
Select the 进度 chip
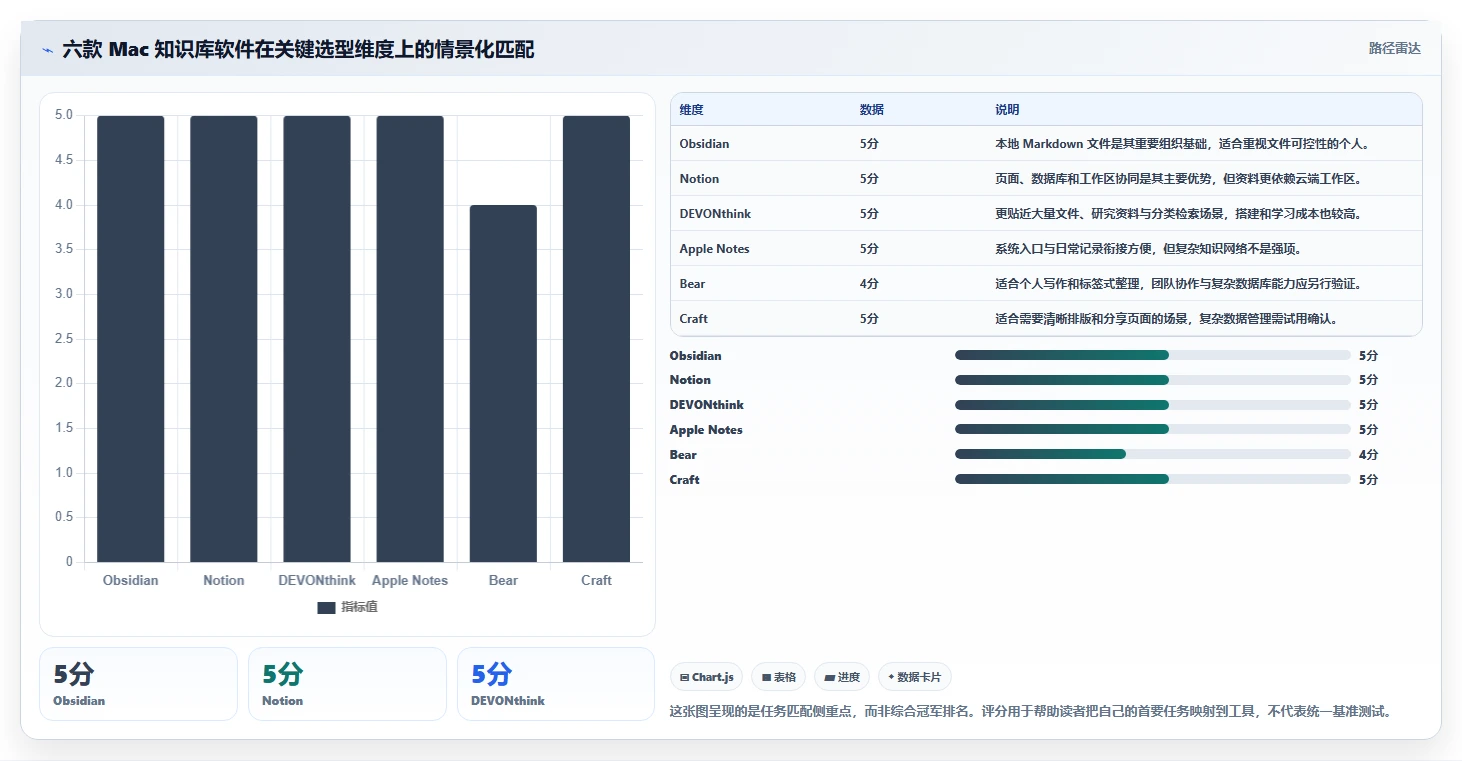(x=842, y=677)
